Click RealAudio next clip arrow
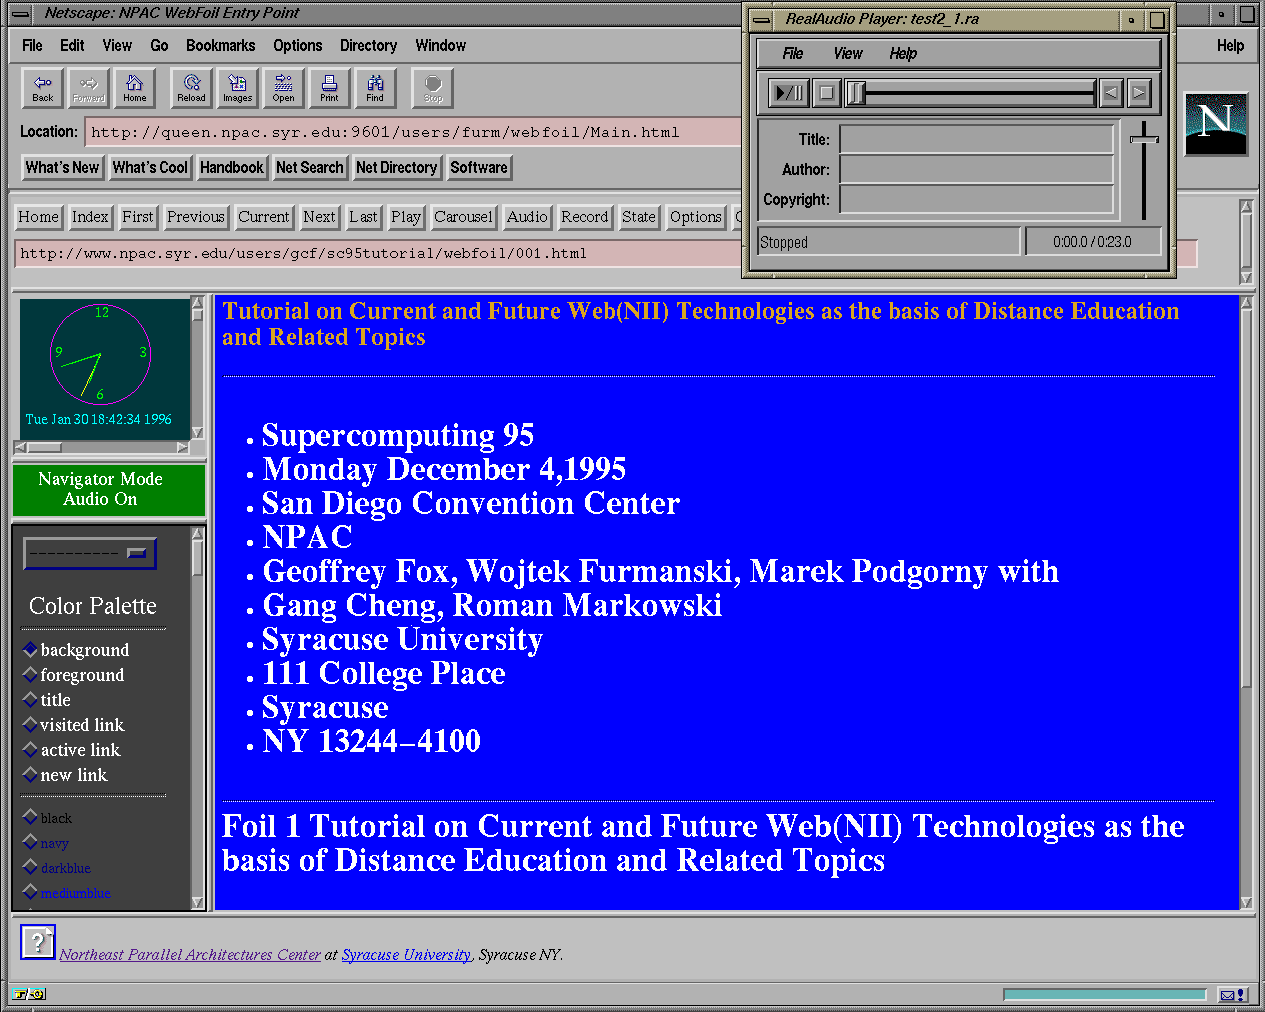This screenshot has width=1265, height=1012. [x=1138, y=93]
